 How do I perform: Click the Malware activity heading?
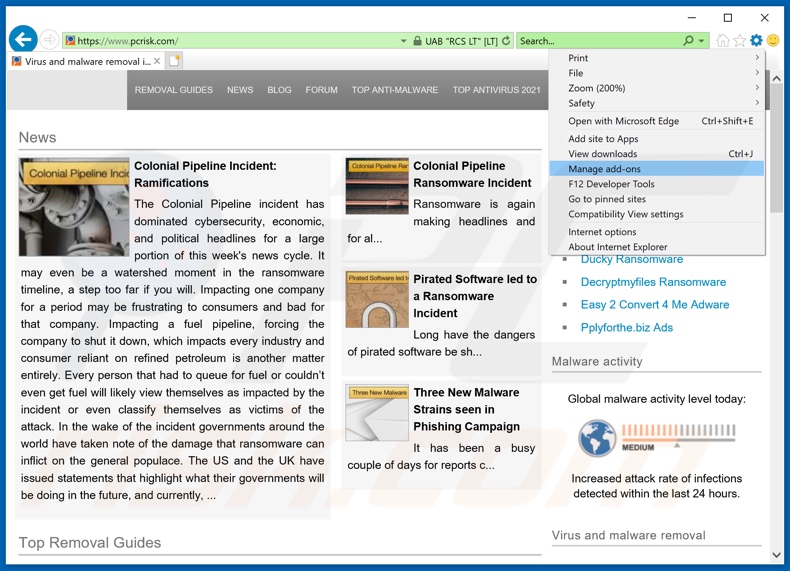(597, 361)
